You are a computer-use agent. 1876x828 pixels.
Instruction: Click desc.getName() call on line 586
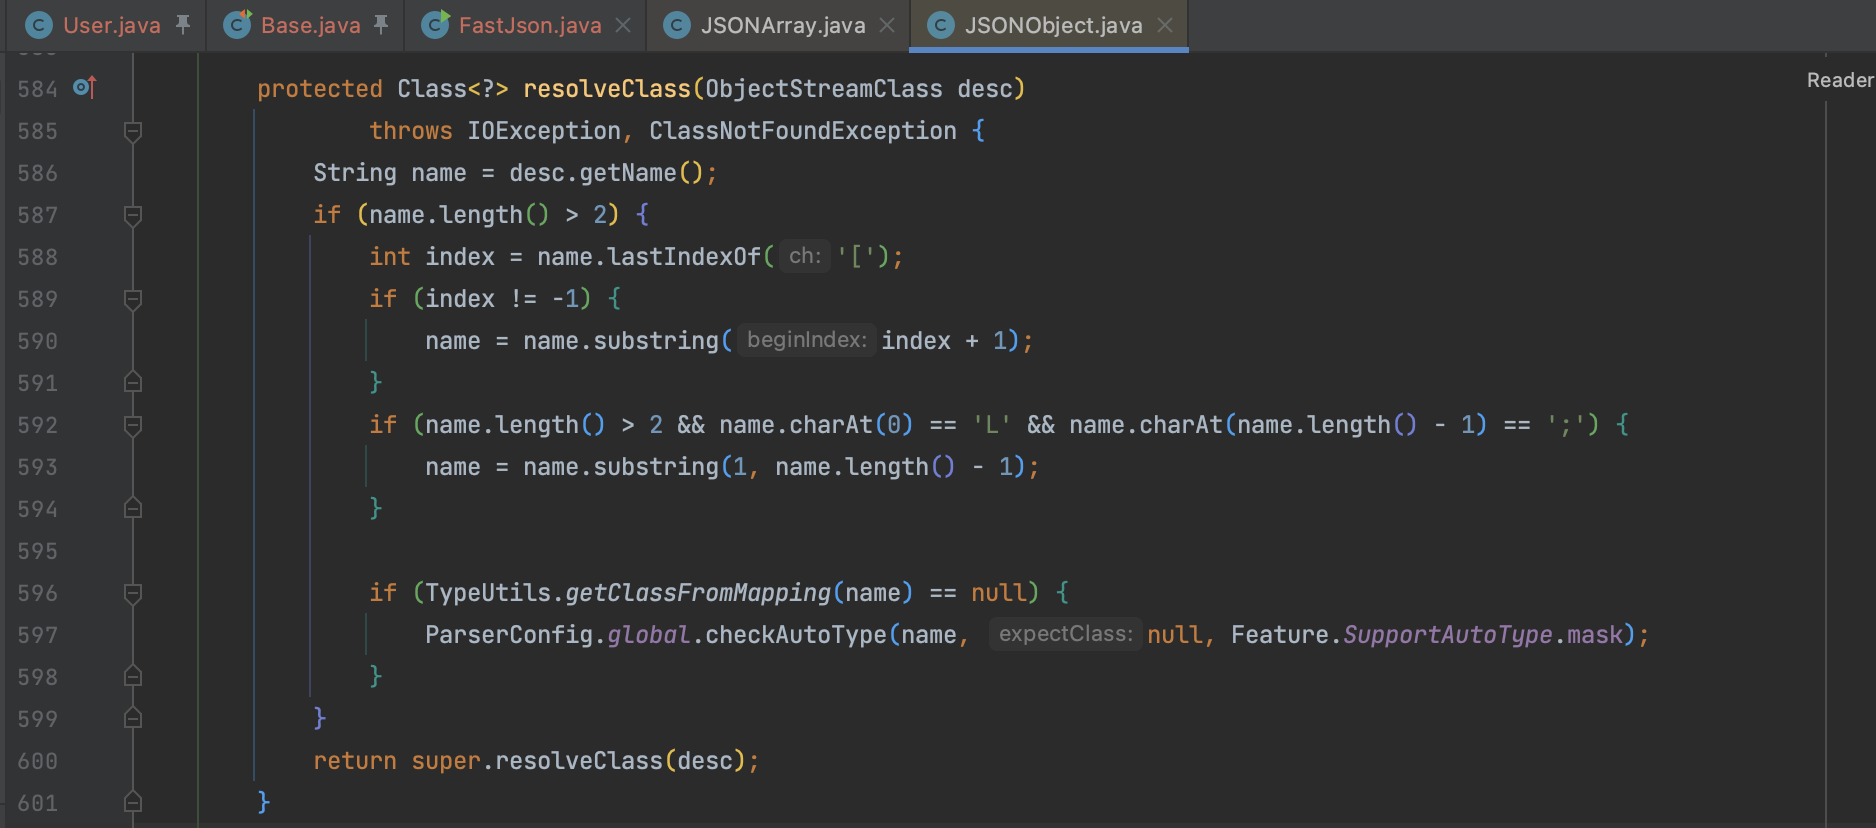click(x=607, y=173)
